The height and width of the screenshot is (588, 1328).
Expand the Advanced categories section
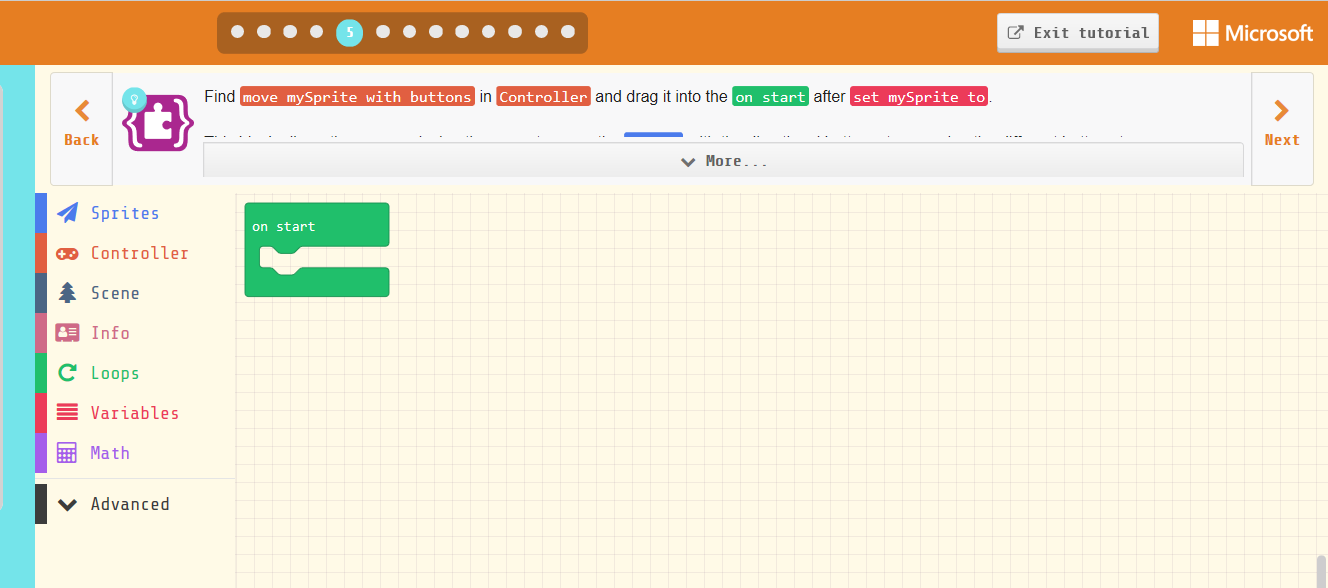pyautogui.click(x=135, y=504)
